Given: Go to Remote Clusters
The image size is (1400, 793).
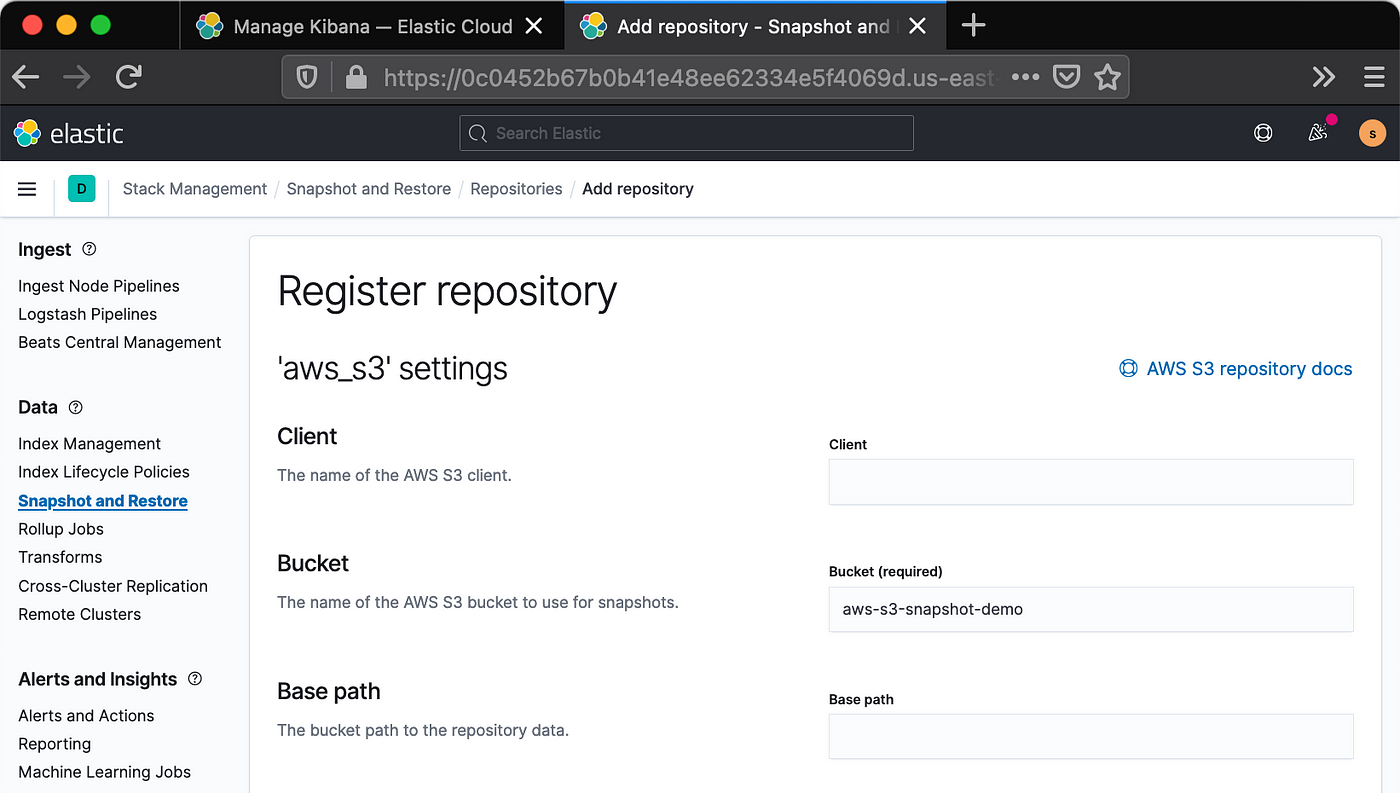Looking at the screenshot, I should click(x=80, y=614).
